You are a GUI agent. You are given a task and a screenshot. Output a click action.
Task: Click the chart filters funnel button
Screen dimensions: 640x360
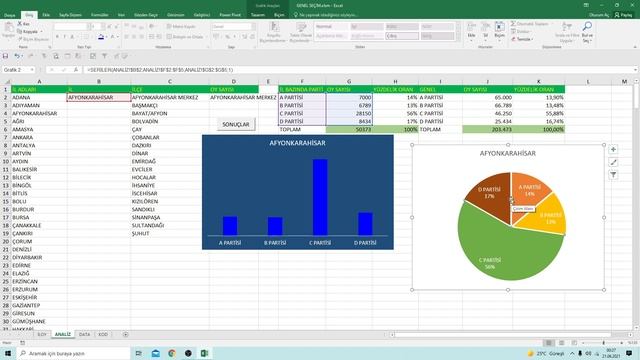(x=613, y=175)
